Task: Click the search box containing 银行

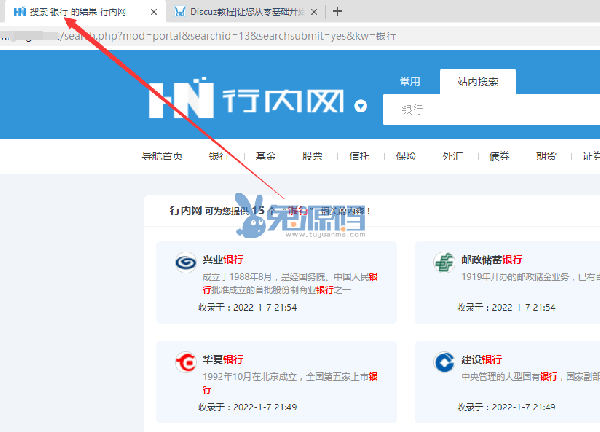Action: coord(491,109)
